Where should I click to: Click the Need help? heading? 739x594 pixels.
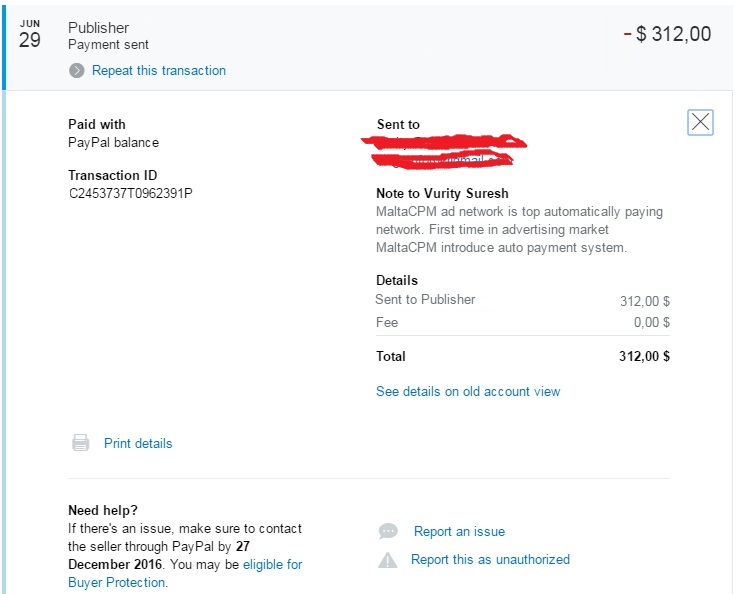click(103, 510)
